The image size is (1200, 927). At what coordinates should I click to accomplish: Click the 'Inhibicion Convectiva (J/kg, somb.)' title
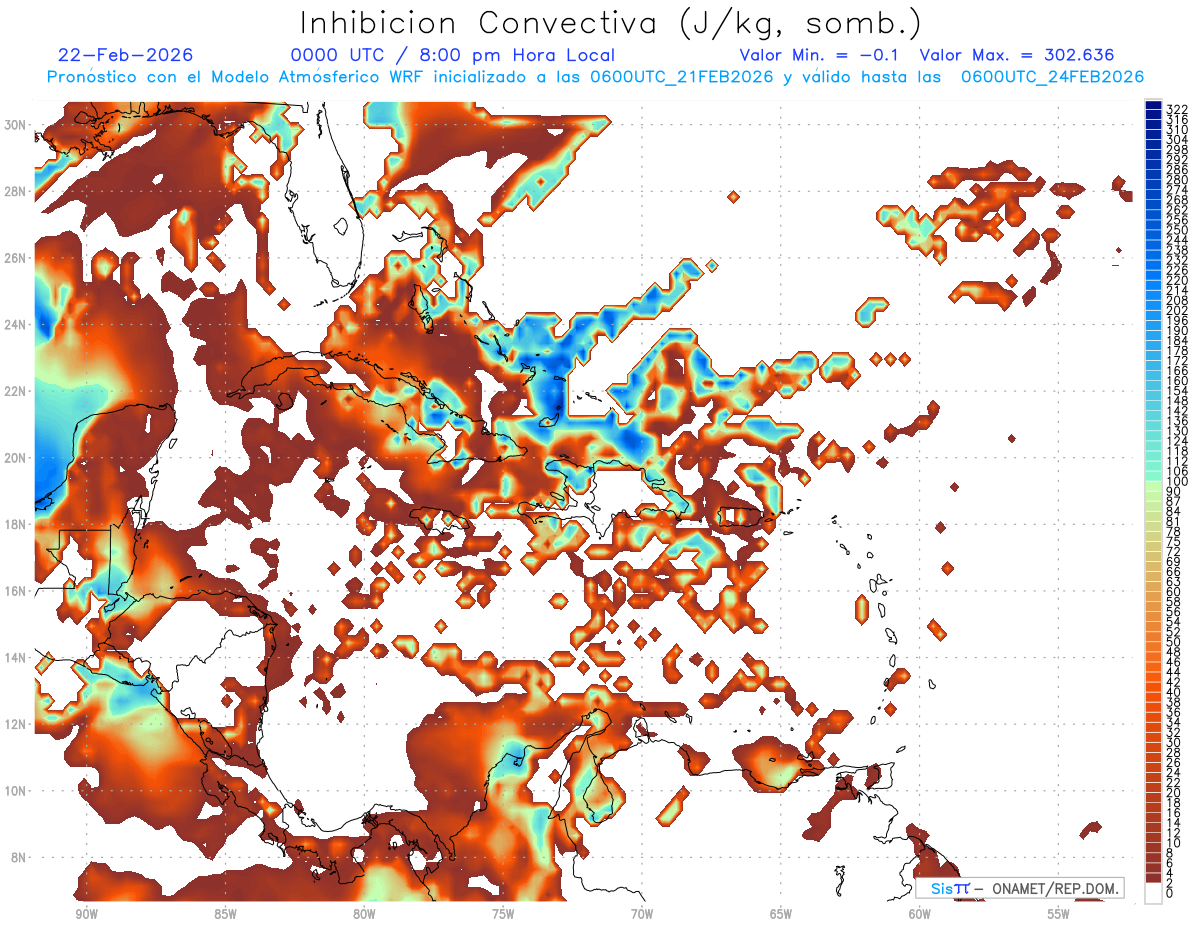(x=611, y=23)
